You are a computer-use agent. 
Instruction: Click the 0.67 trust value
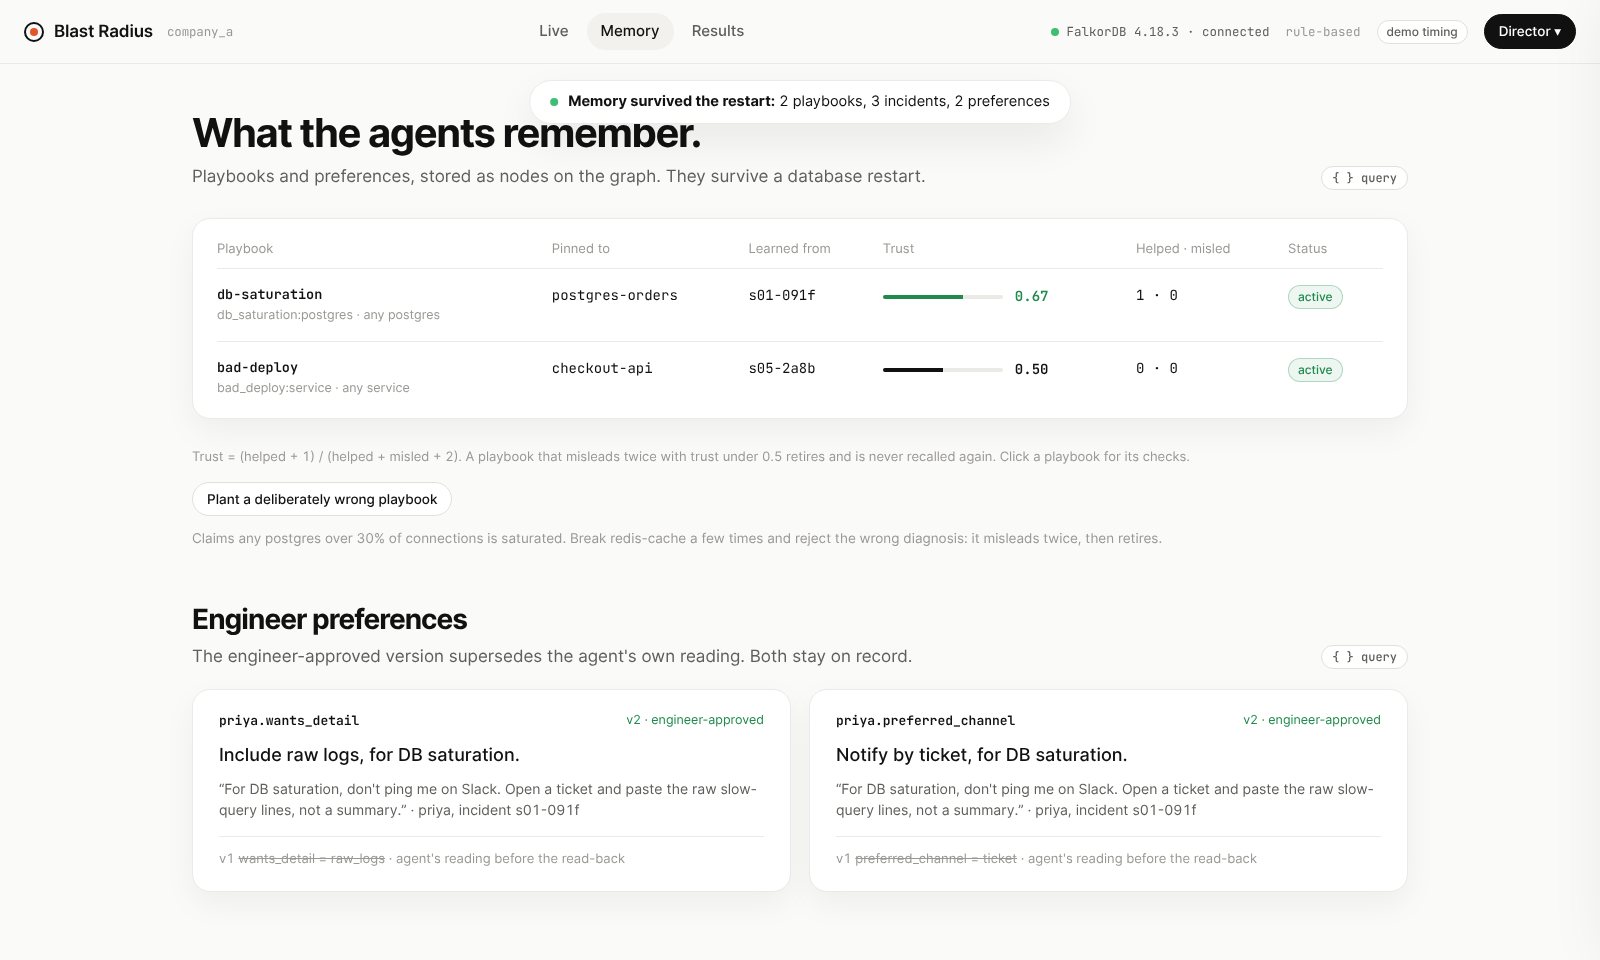[1031, 296]
